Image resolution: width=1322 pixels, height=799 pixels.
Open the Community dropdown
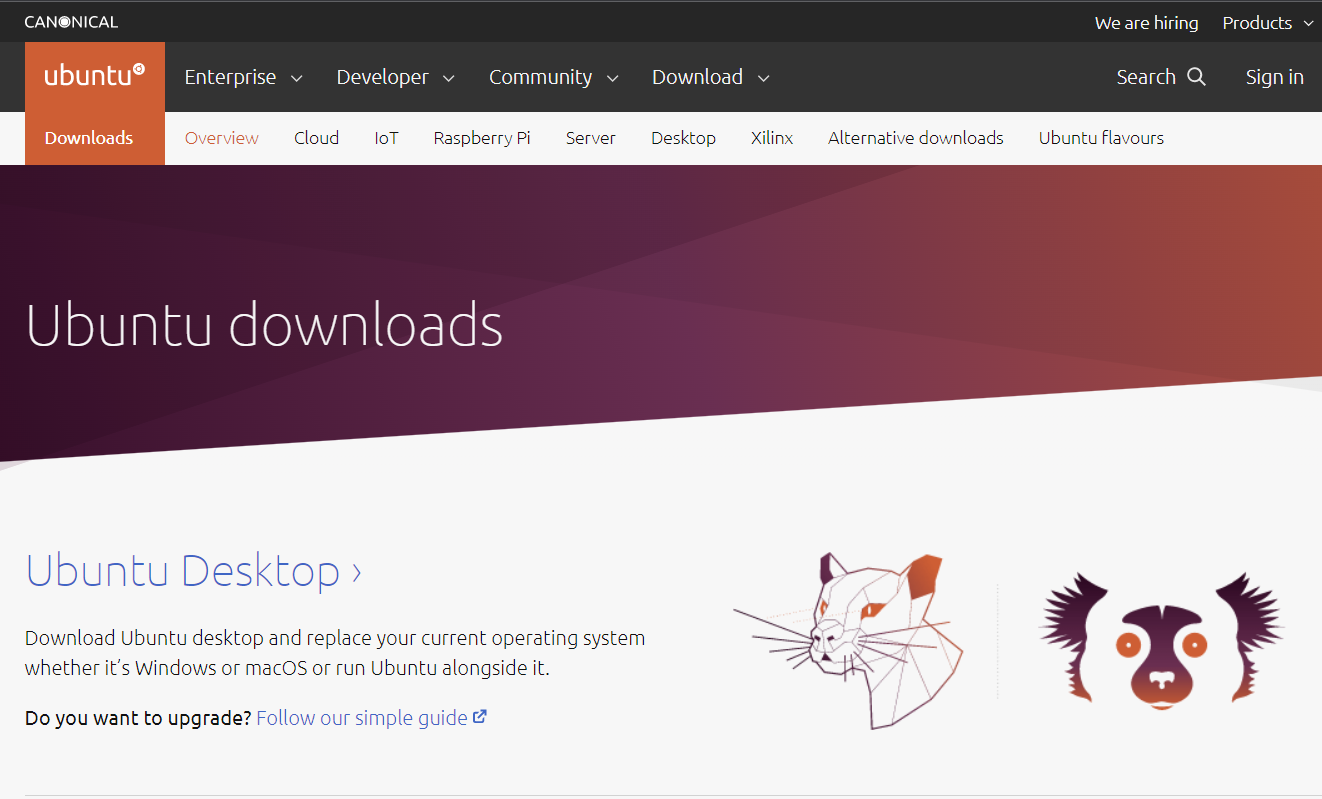(553, 77)
